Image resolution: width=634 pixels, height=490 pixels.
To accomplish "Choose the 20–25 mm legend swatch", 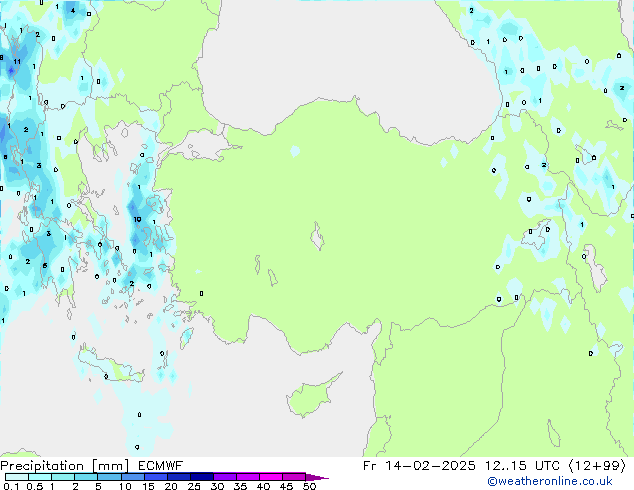I will (178, 477).
